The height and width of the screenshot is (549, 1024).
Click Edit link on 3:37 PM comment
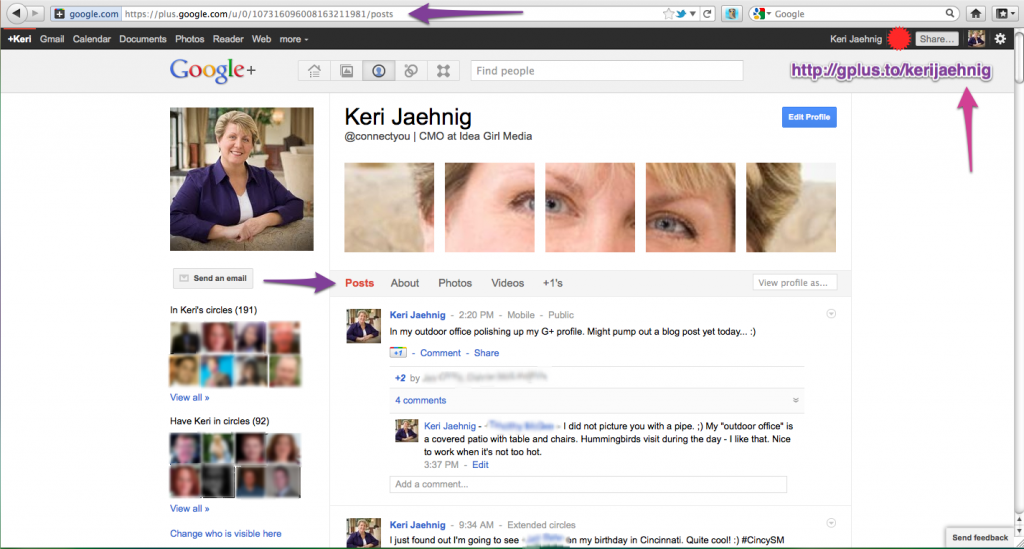coord(480,465)
